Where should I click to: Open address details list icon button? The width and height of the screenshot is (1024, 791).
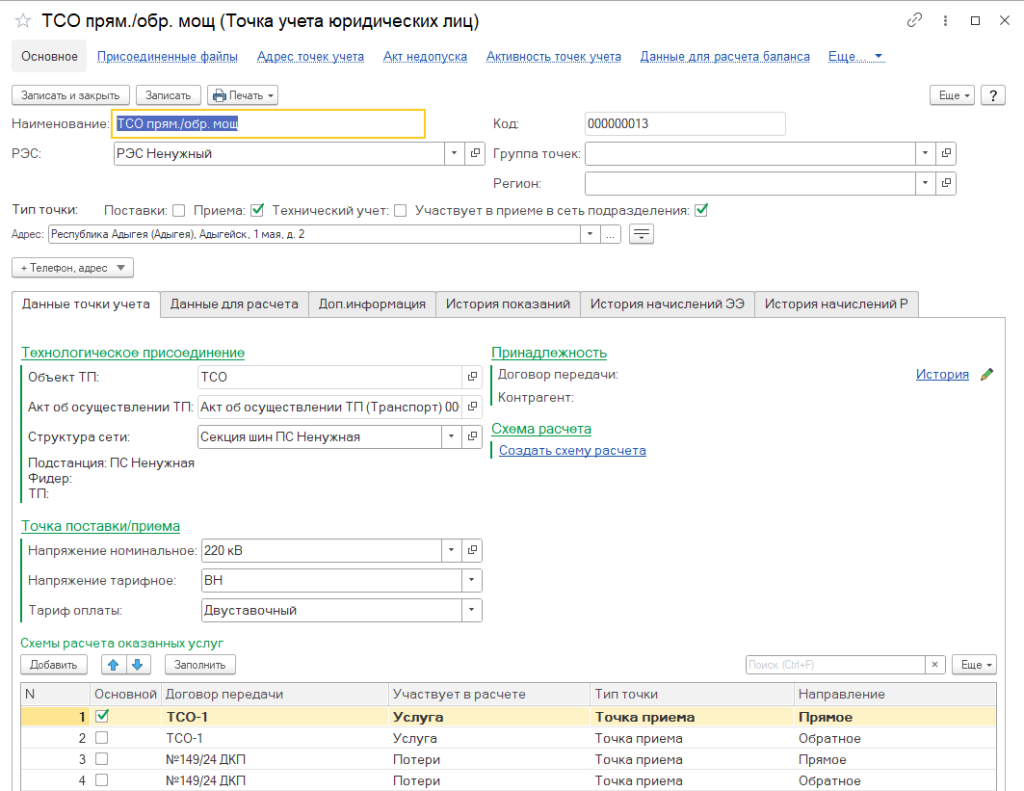point(641,234)
